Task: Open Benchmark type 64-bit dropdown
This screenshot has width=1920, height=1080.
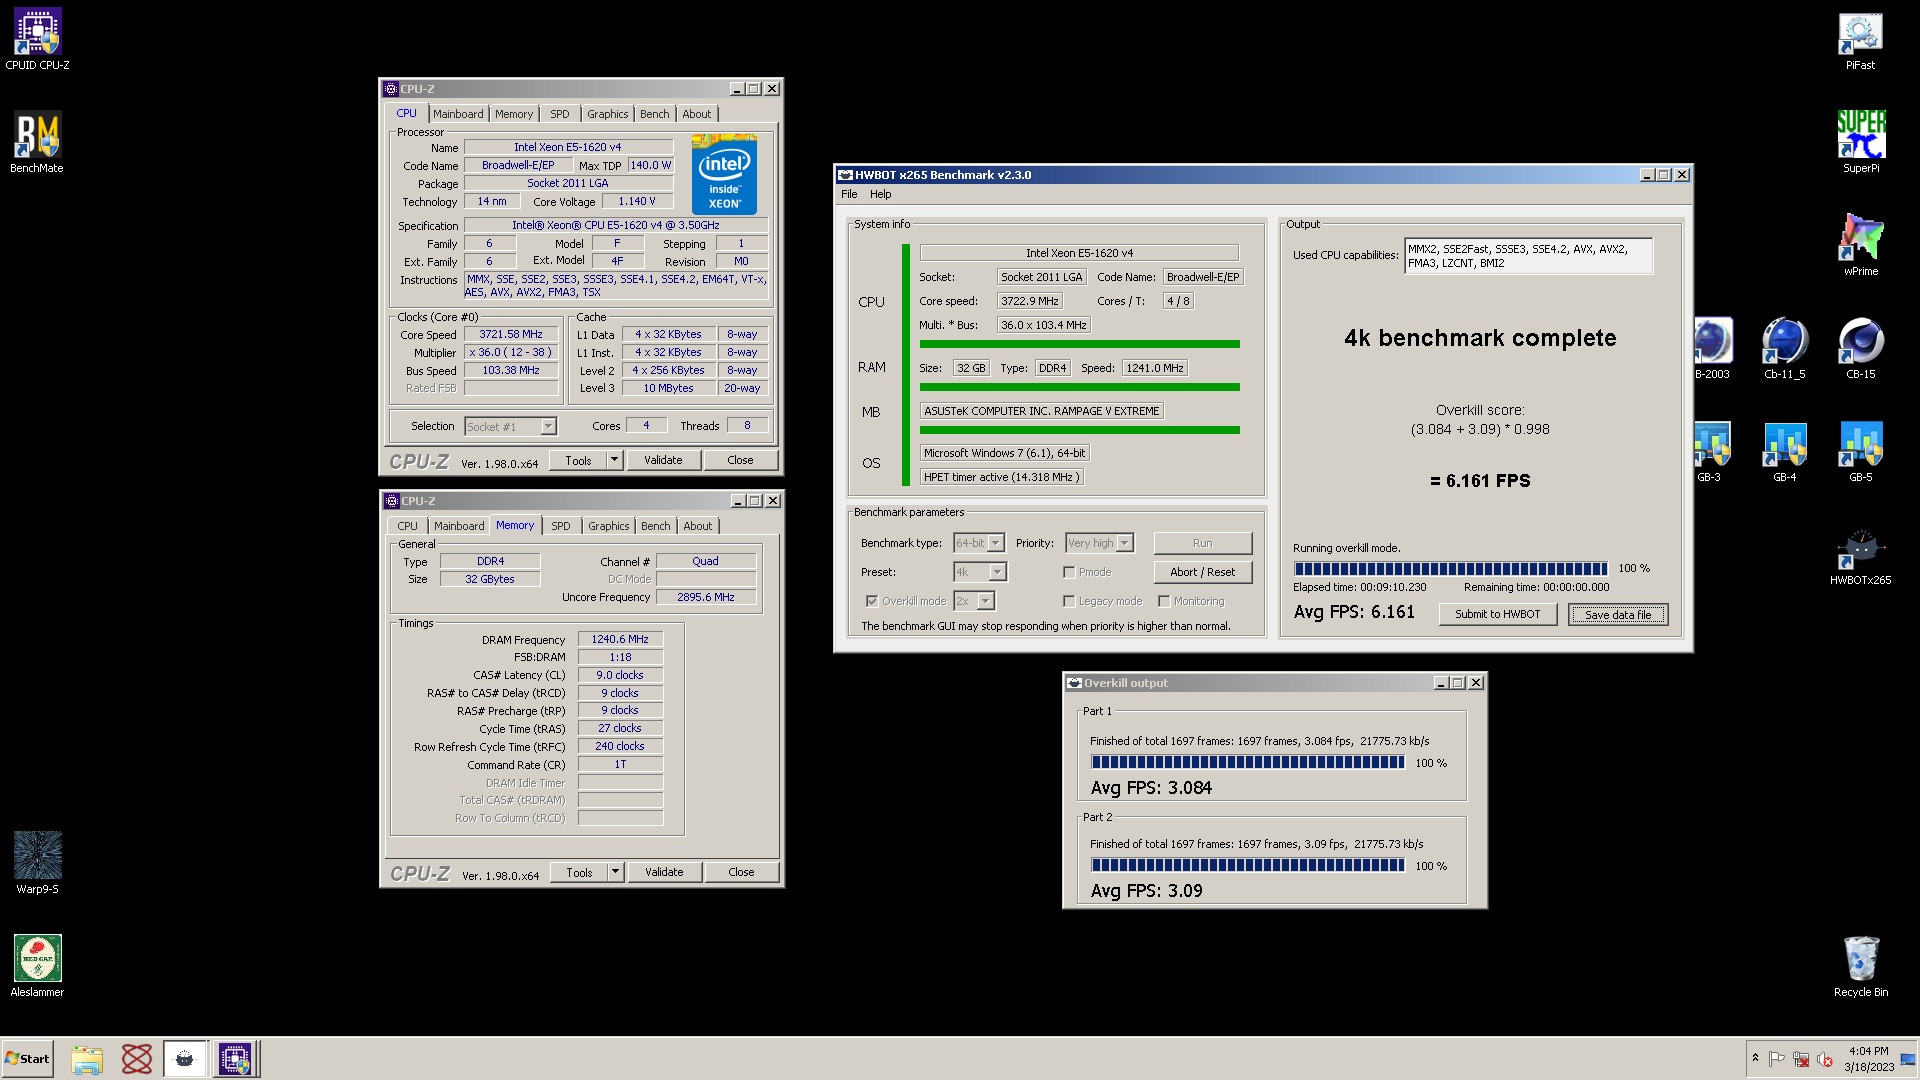Action: [978, 543]
